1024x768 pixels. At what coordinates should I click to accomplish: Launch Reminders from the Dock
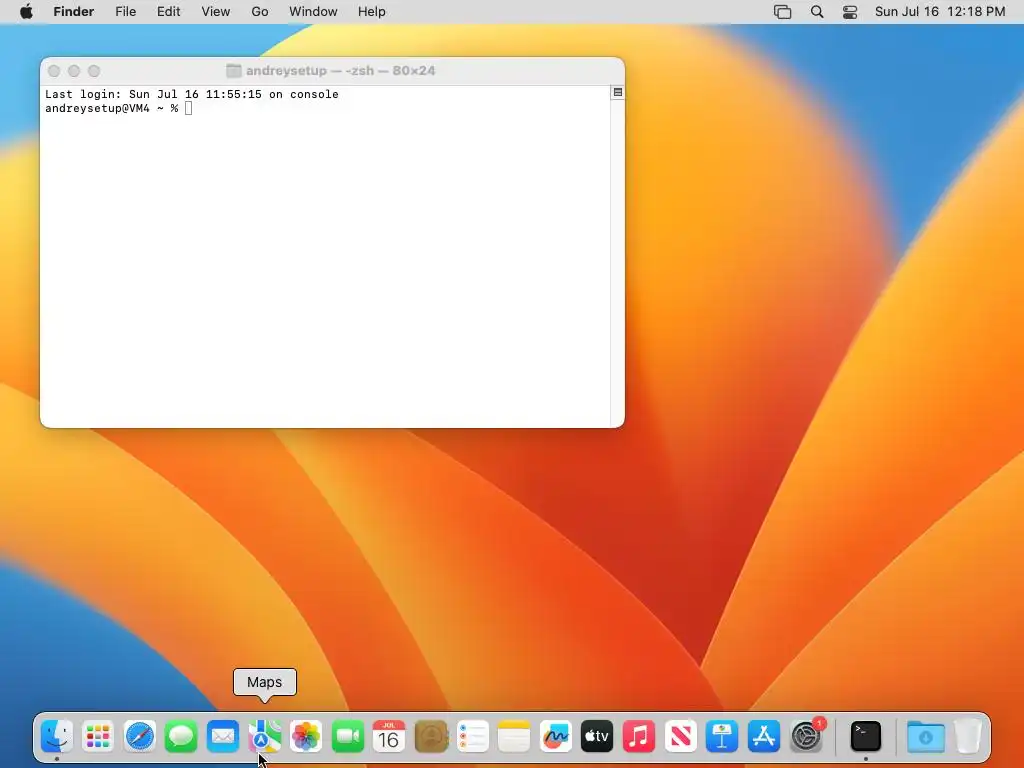point(472,737)
